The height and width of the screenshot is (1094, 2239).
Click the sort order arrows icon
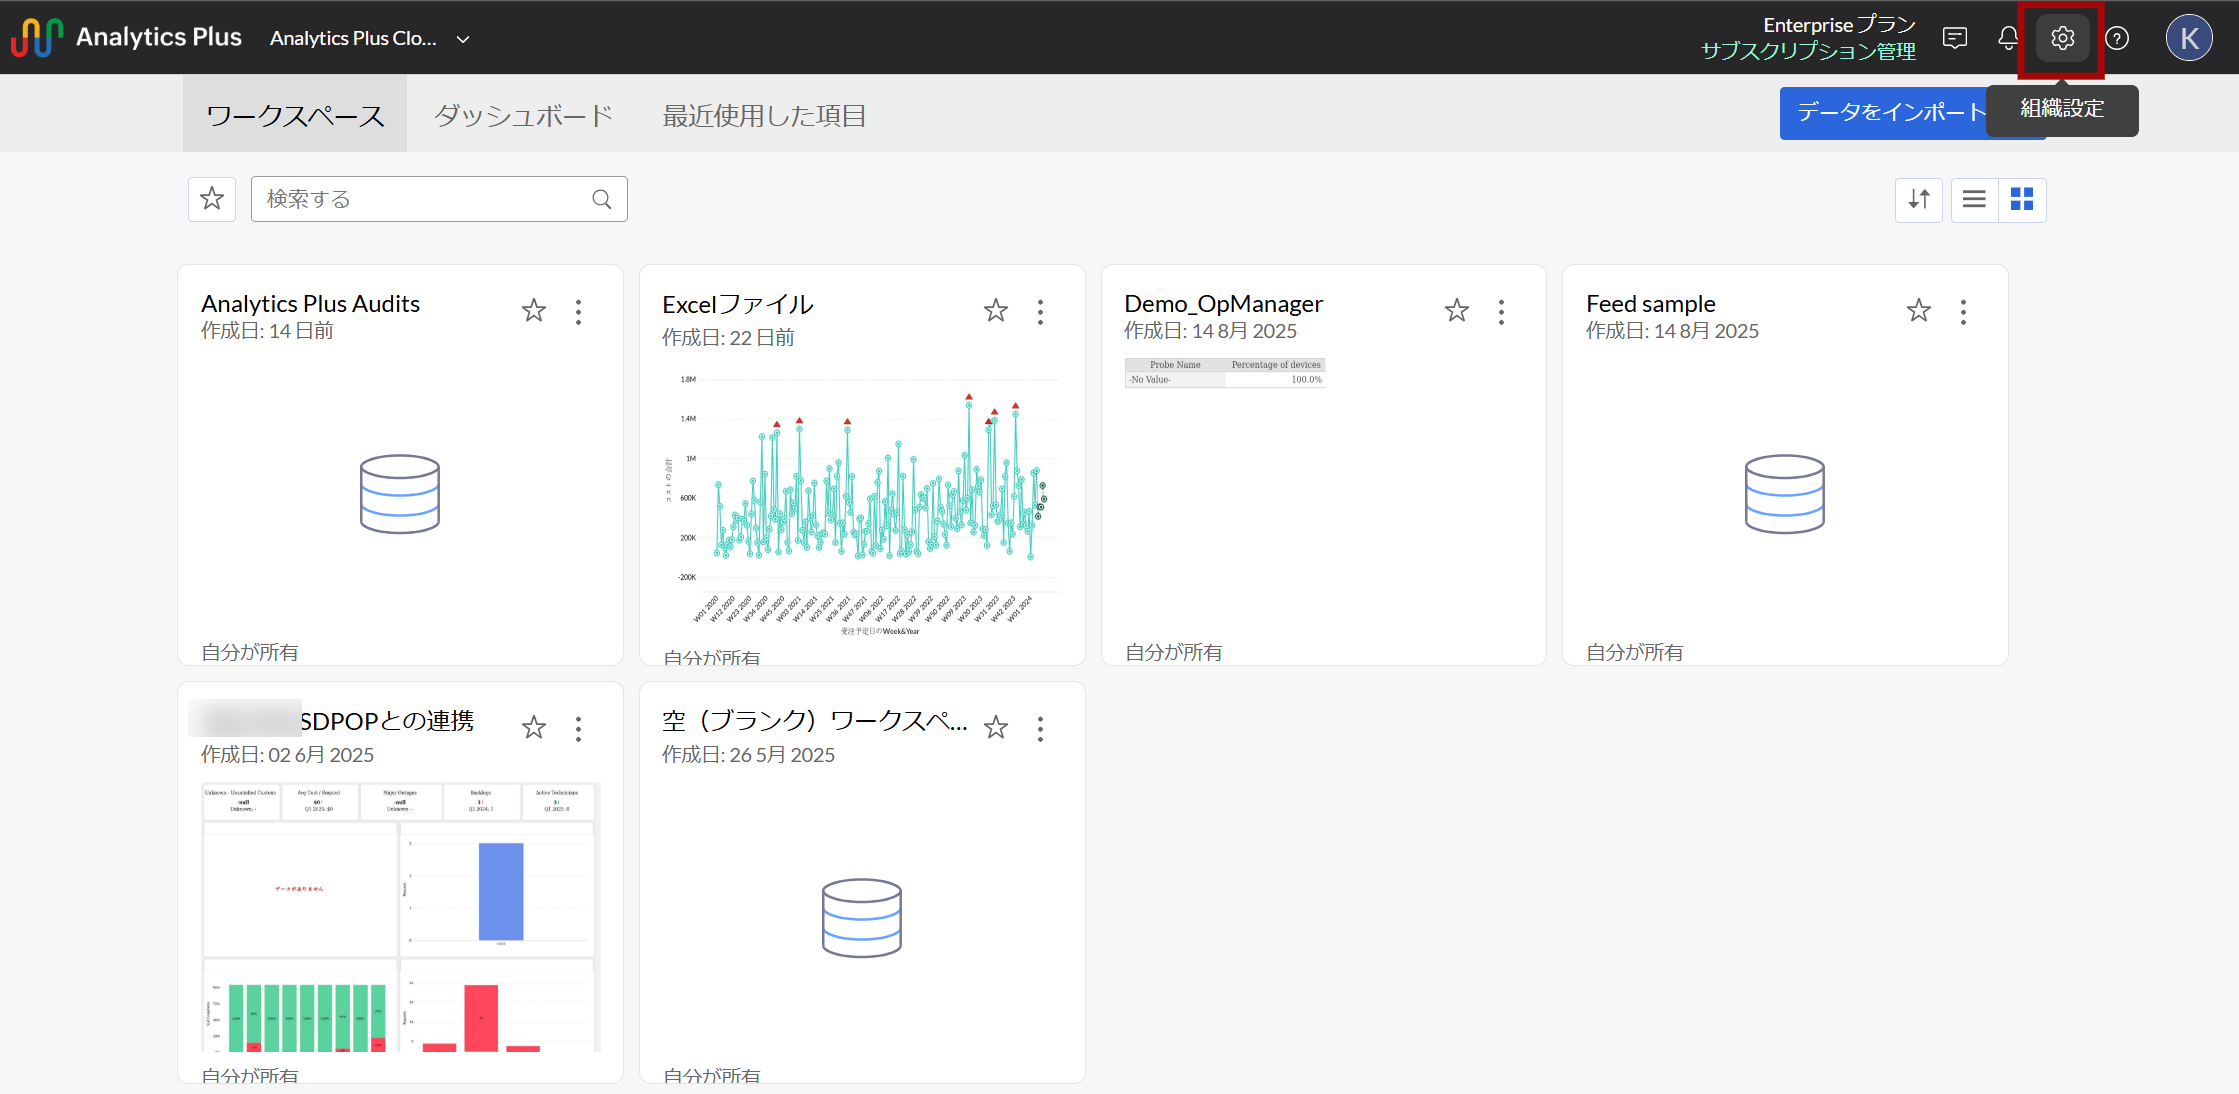tap(1918, 200)
